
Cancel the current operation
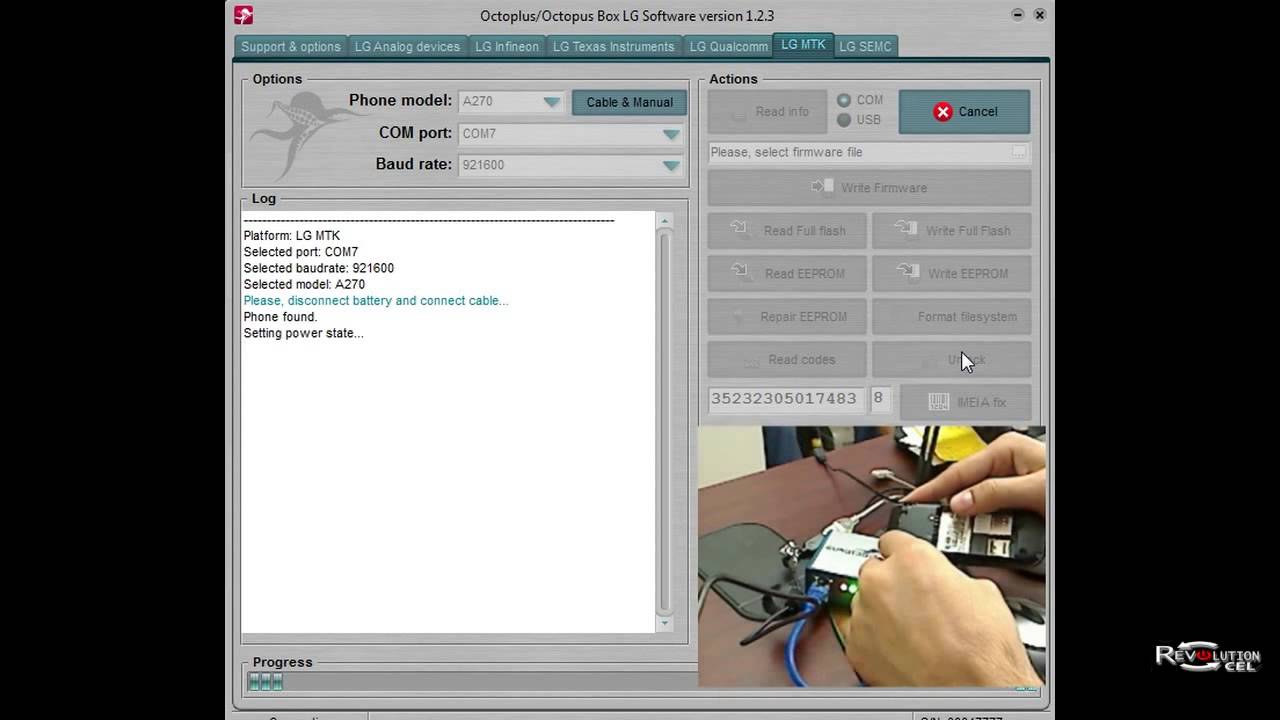click(964, 112)
